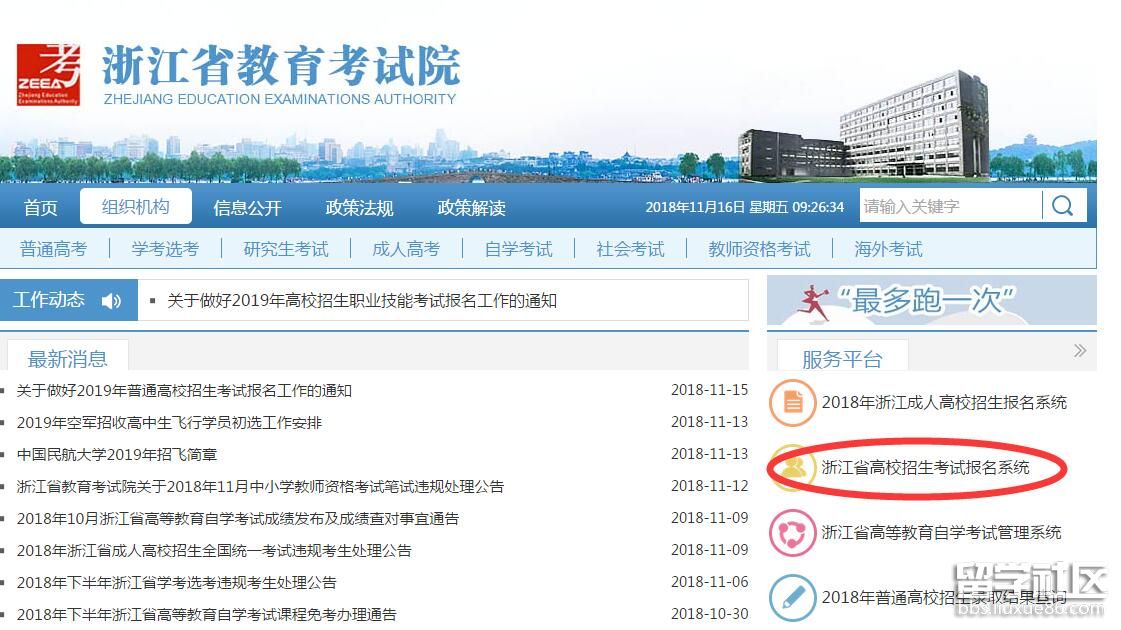Select 信息公开 in the navigation bar
Image resolution: width=1121 pixels, height=630 pixels.
[247, 208]
